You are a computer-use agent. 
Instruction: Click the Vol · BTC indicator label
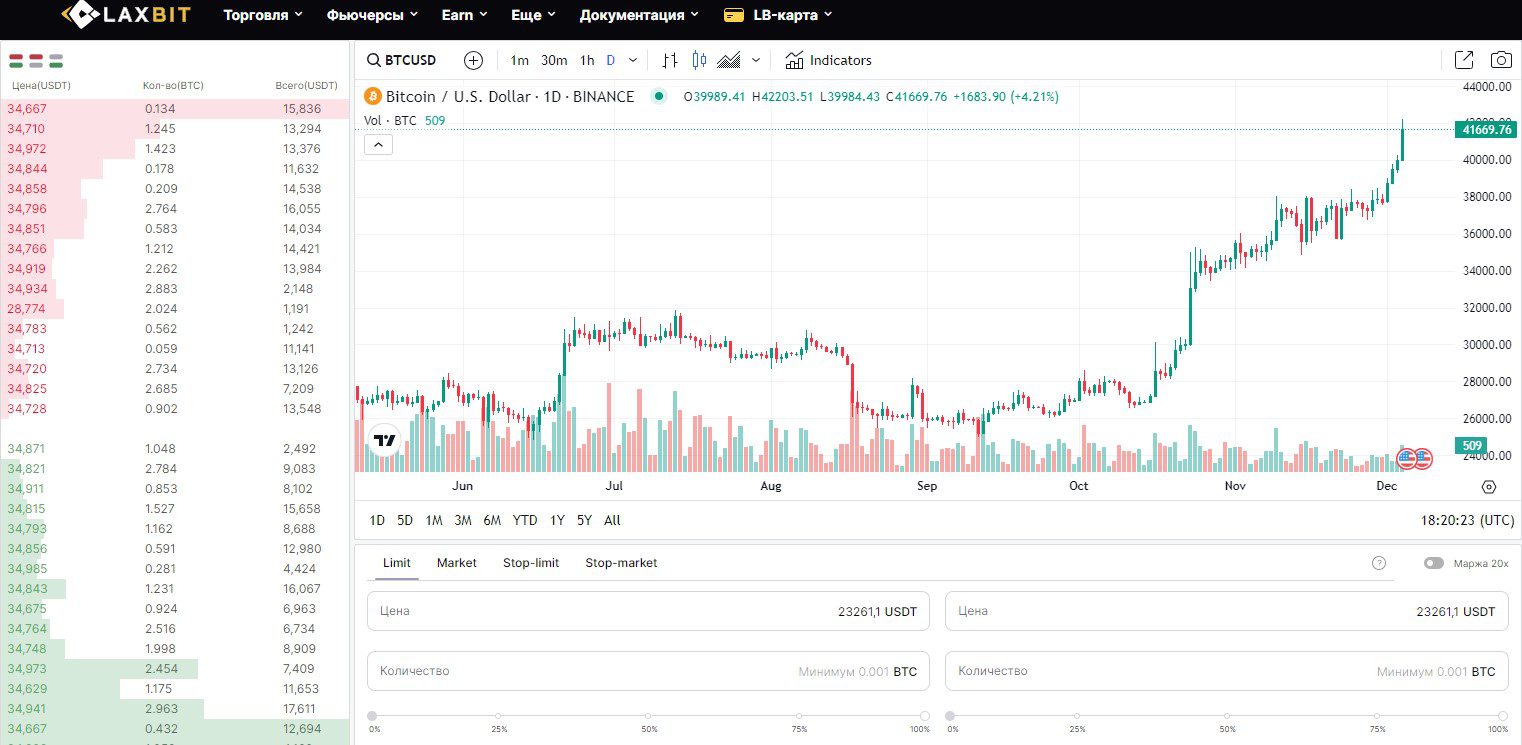[390, 121]
